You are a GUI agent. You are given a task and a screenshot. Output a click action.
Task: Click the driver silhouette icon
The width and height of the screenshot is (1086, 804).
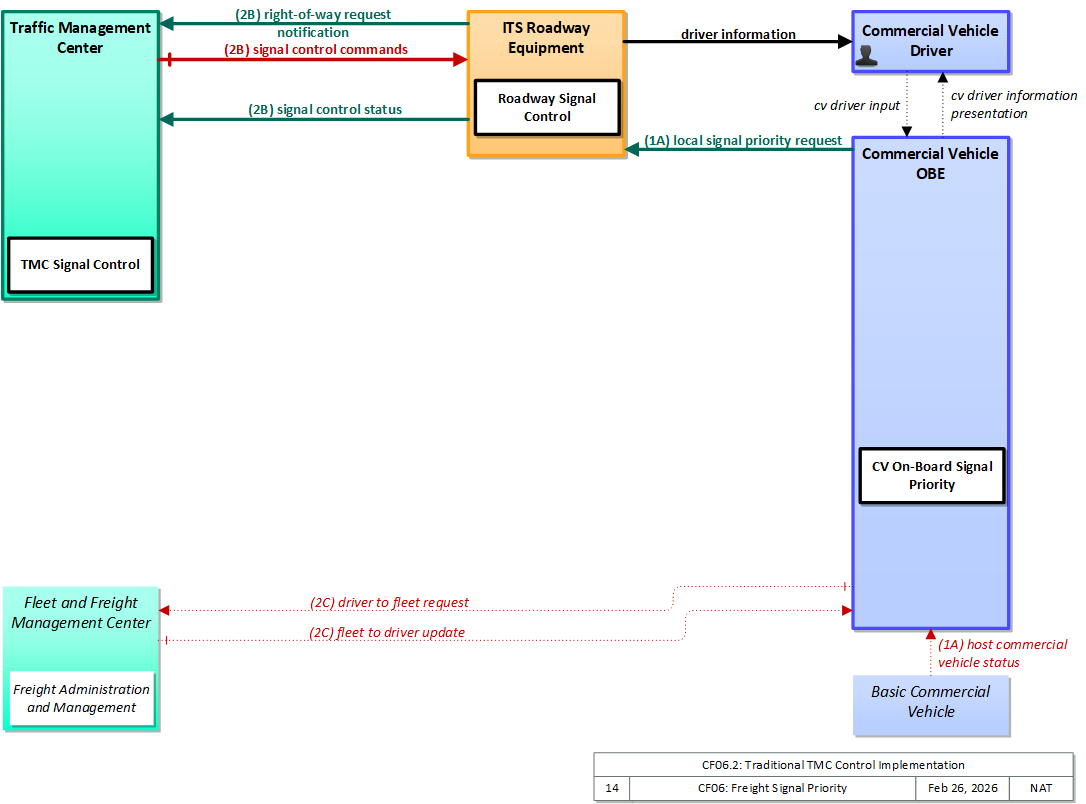(866, 56)
